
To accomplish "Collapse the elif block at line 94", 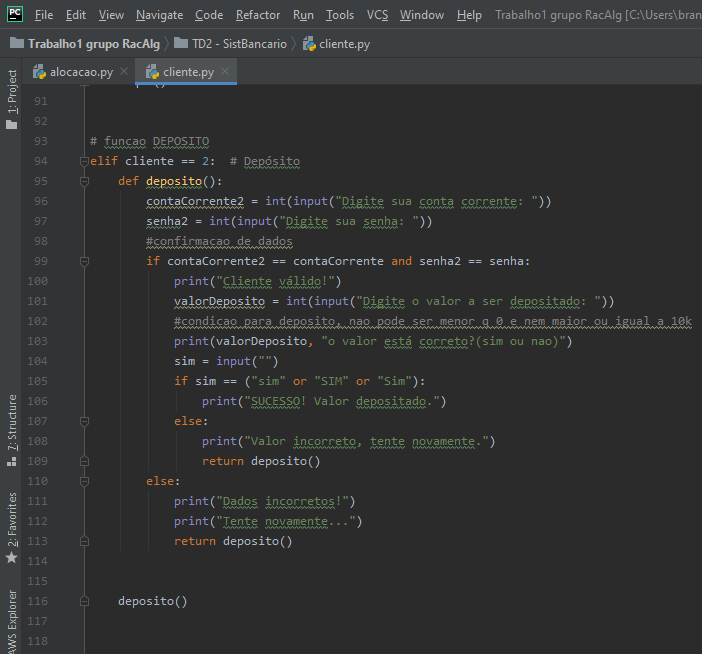I will (84, 161).
